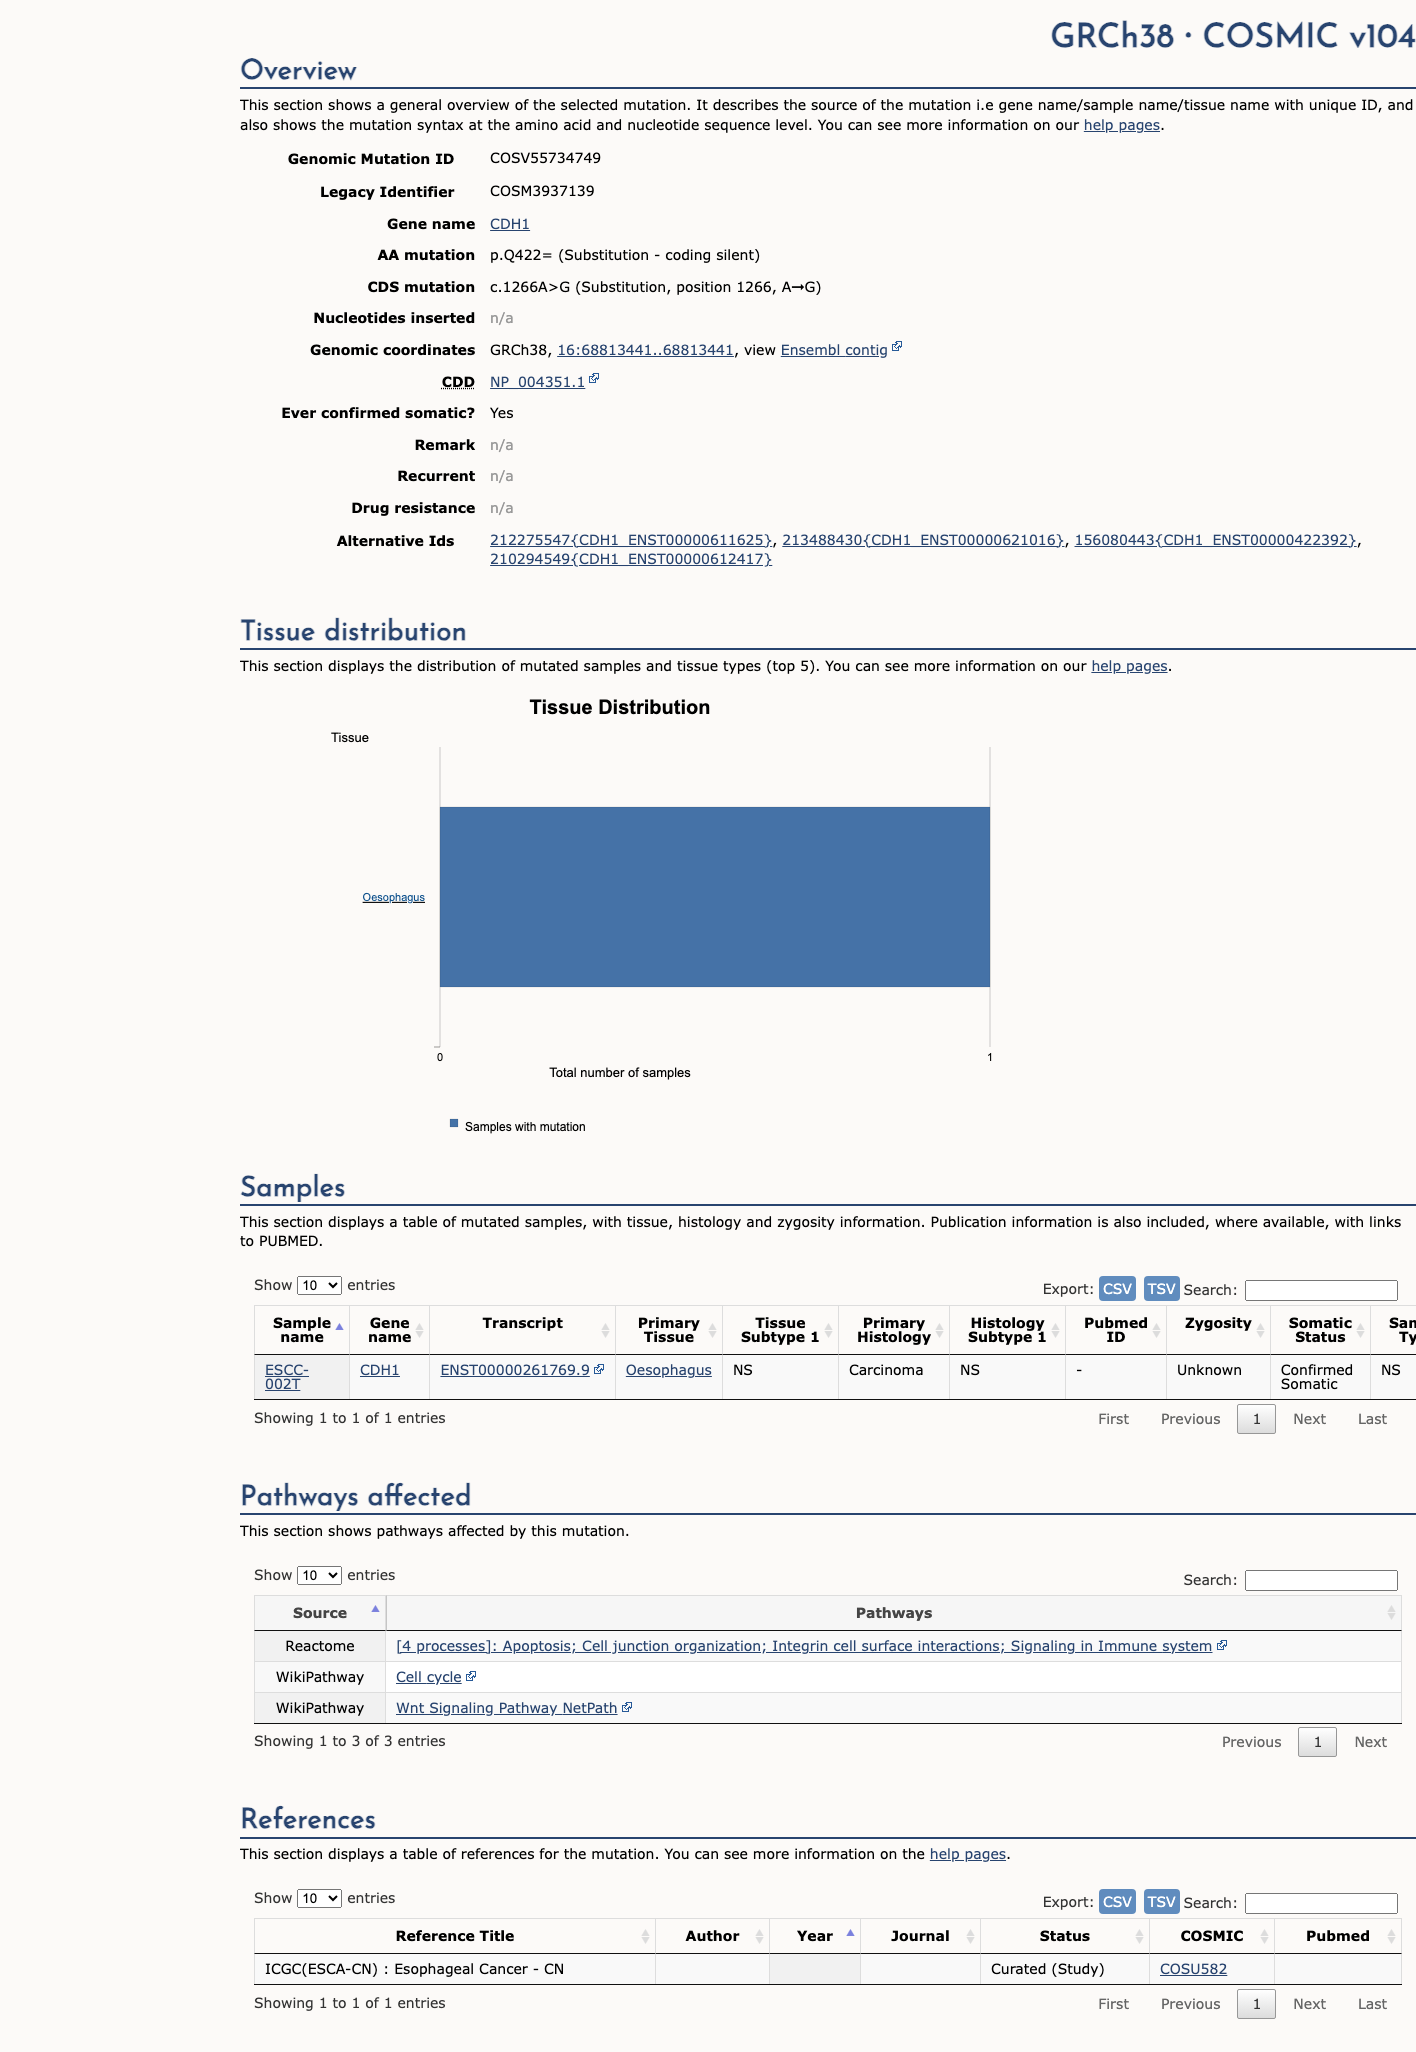Image resolution: width=1416 pixels, height=2052 pixels.
Task: Open help pages link in Tissue distribution section
Action: [1129, 666]
